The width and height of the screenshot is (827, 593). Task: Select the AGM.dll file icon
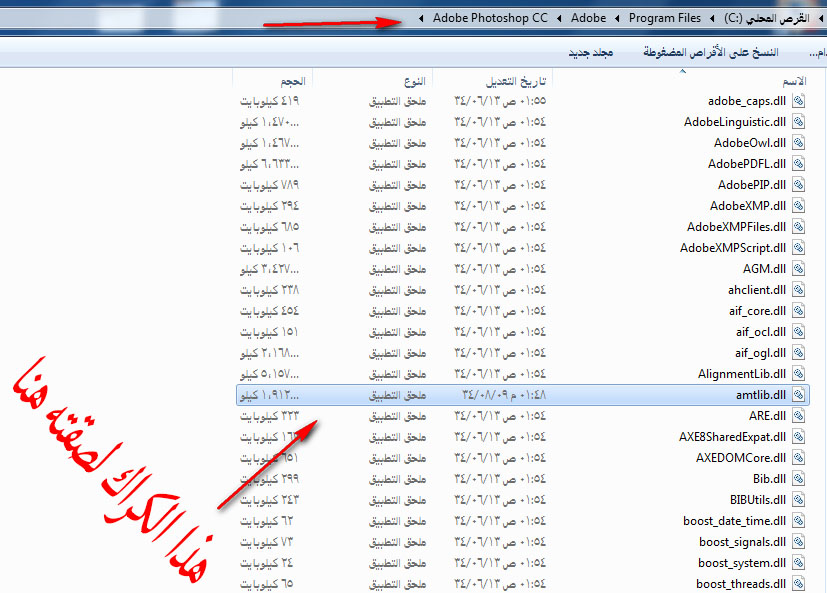click(x=799, y=269)
